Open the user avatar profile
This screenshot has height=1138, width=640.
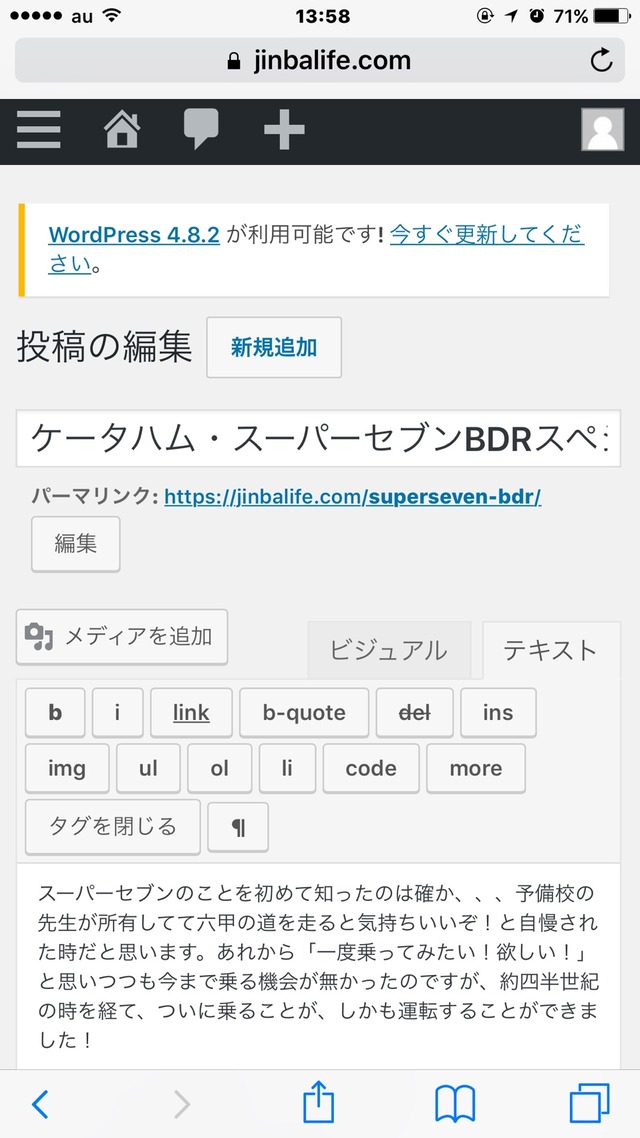[x=602, y=130]
